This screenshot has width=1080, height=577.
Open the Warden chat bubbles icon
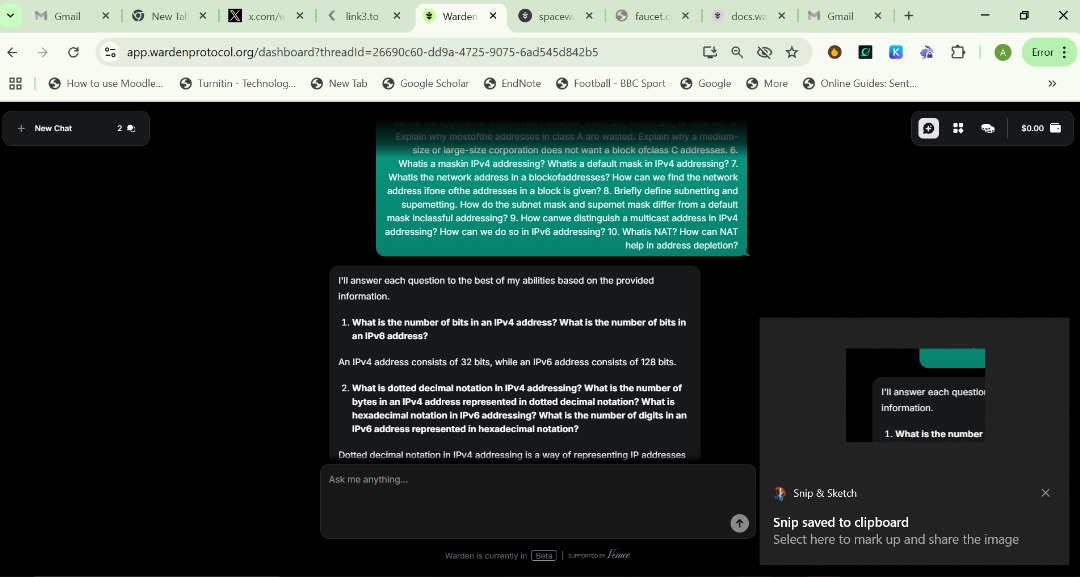click(988, 128)
